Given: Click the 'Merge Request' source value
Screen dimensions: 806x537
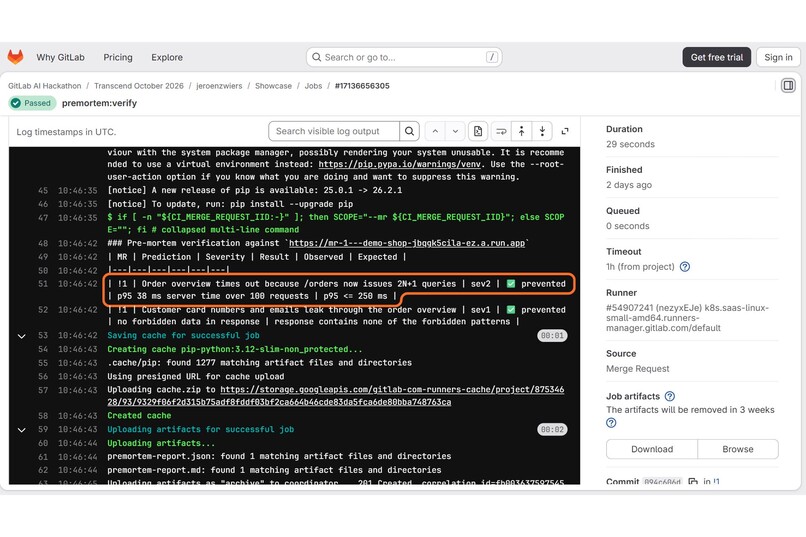Looking at the screenshot, I should coord(637,369).
